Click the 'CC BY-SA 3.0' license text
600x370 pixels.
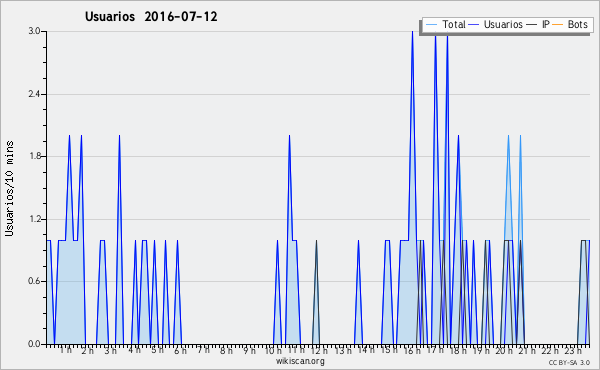click(x=569, y=363)
